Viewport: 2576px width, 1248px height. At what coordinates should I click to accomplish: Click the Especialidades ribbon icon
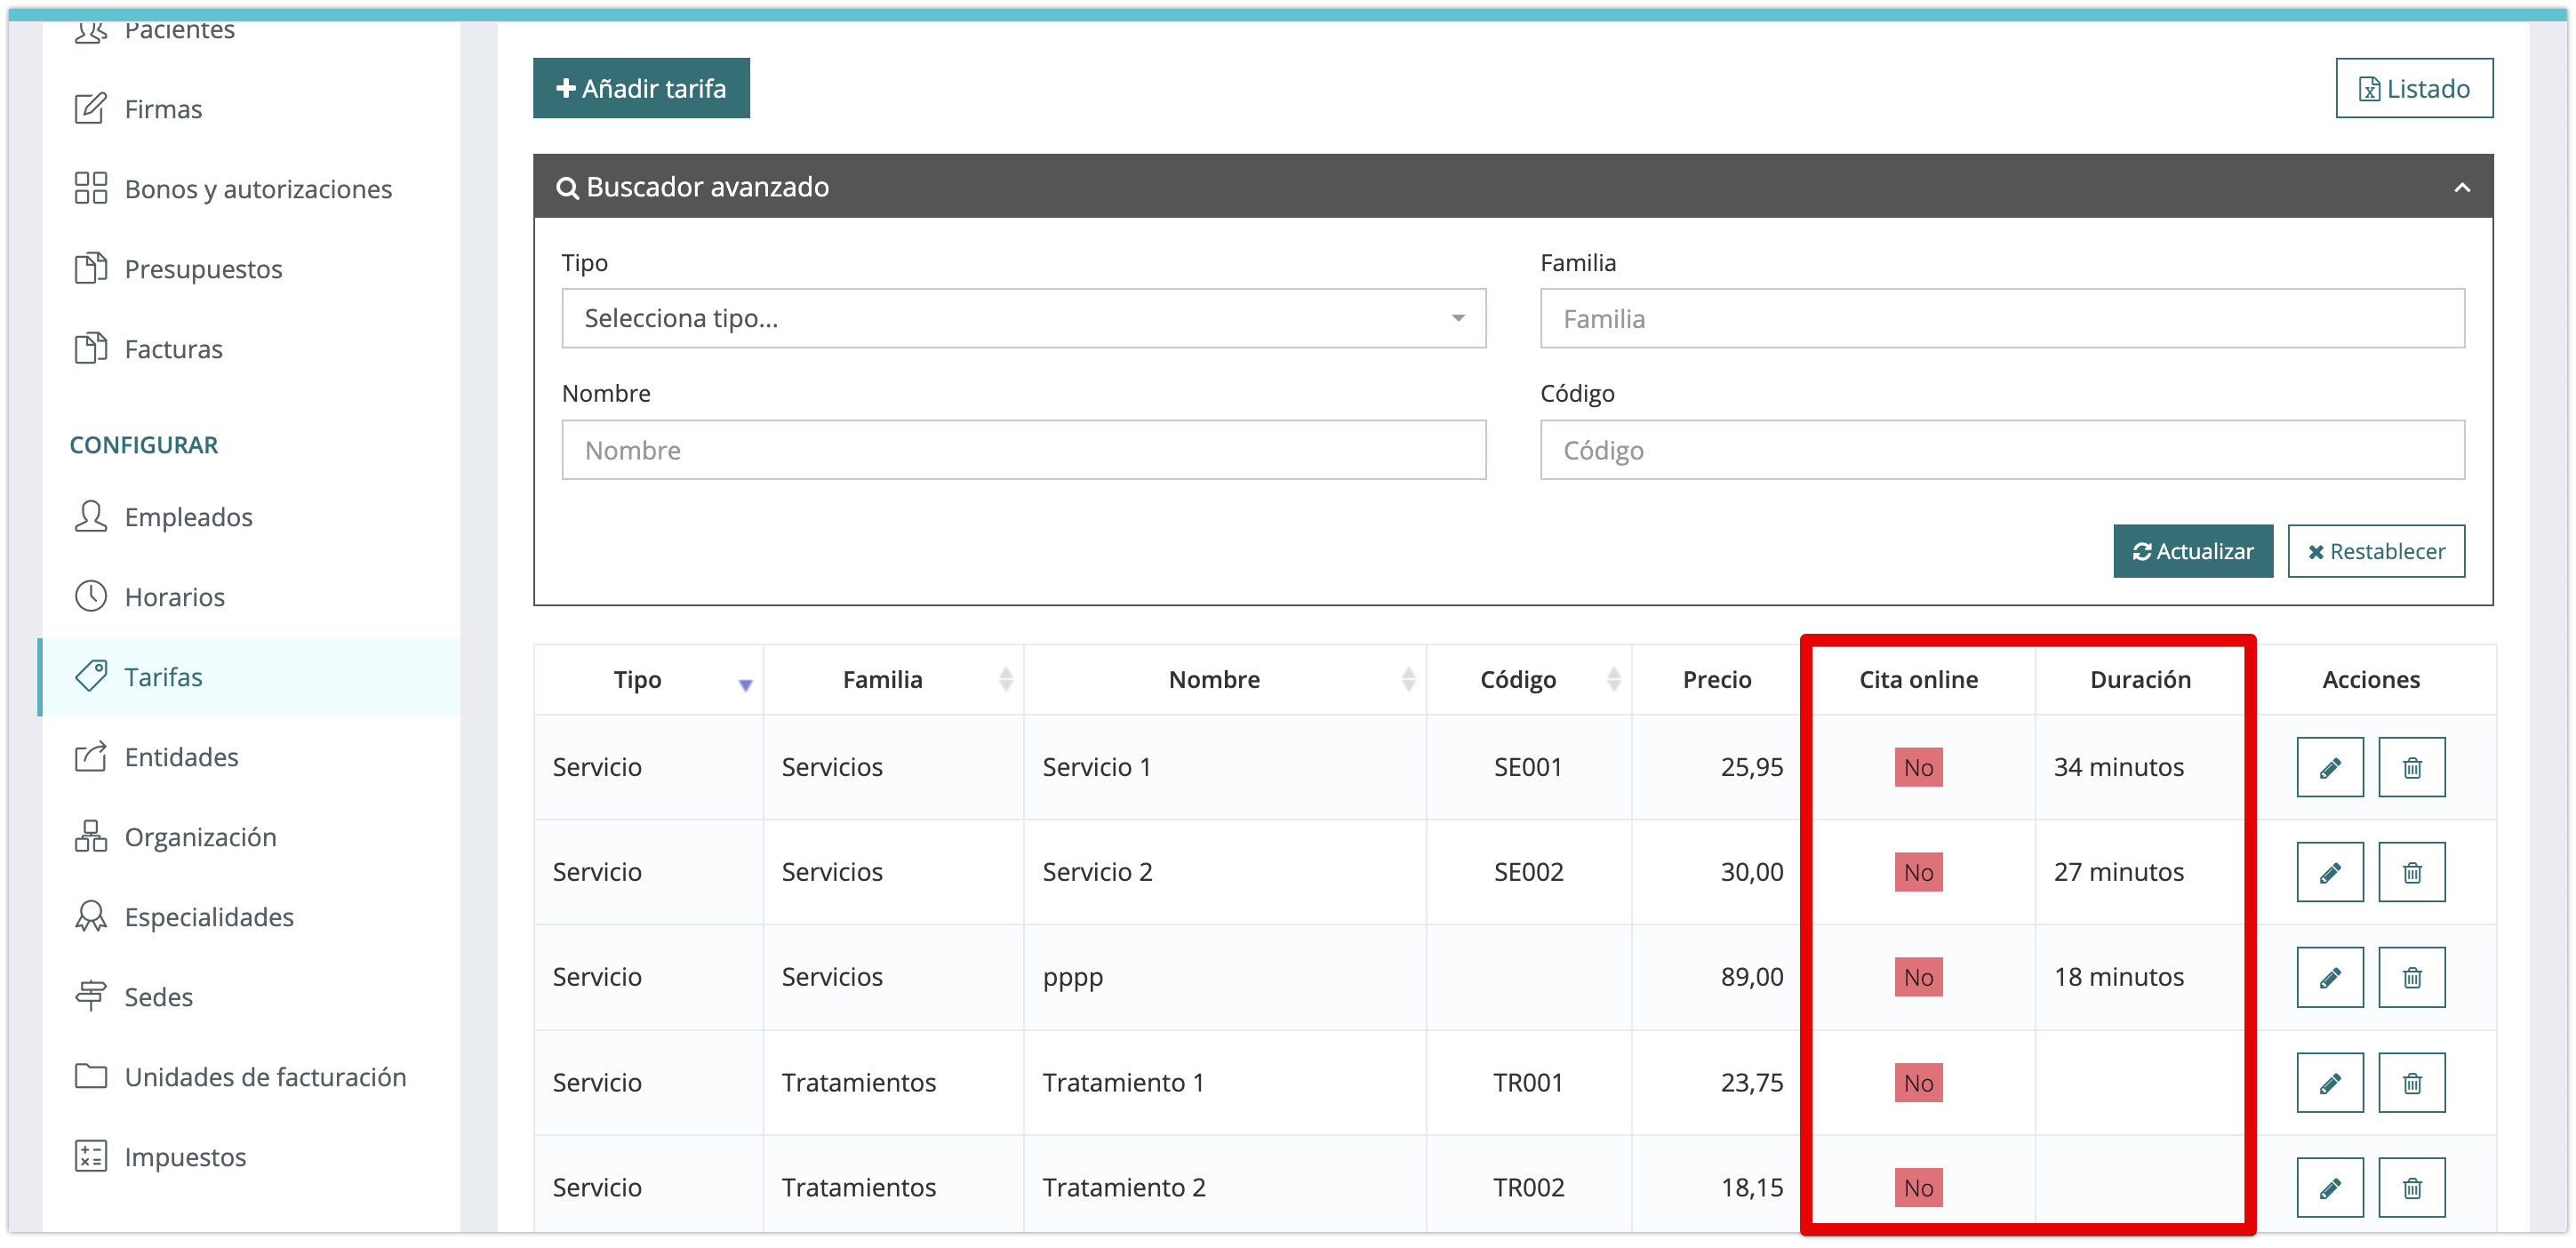tap(91, 916)
